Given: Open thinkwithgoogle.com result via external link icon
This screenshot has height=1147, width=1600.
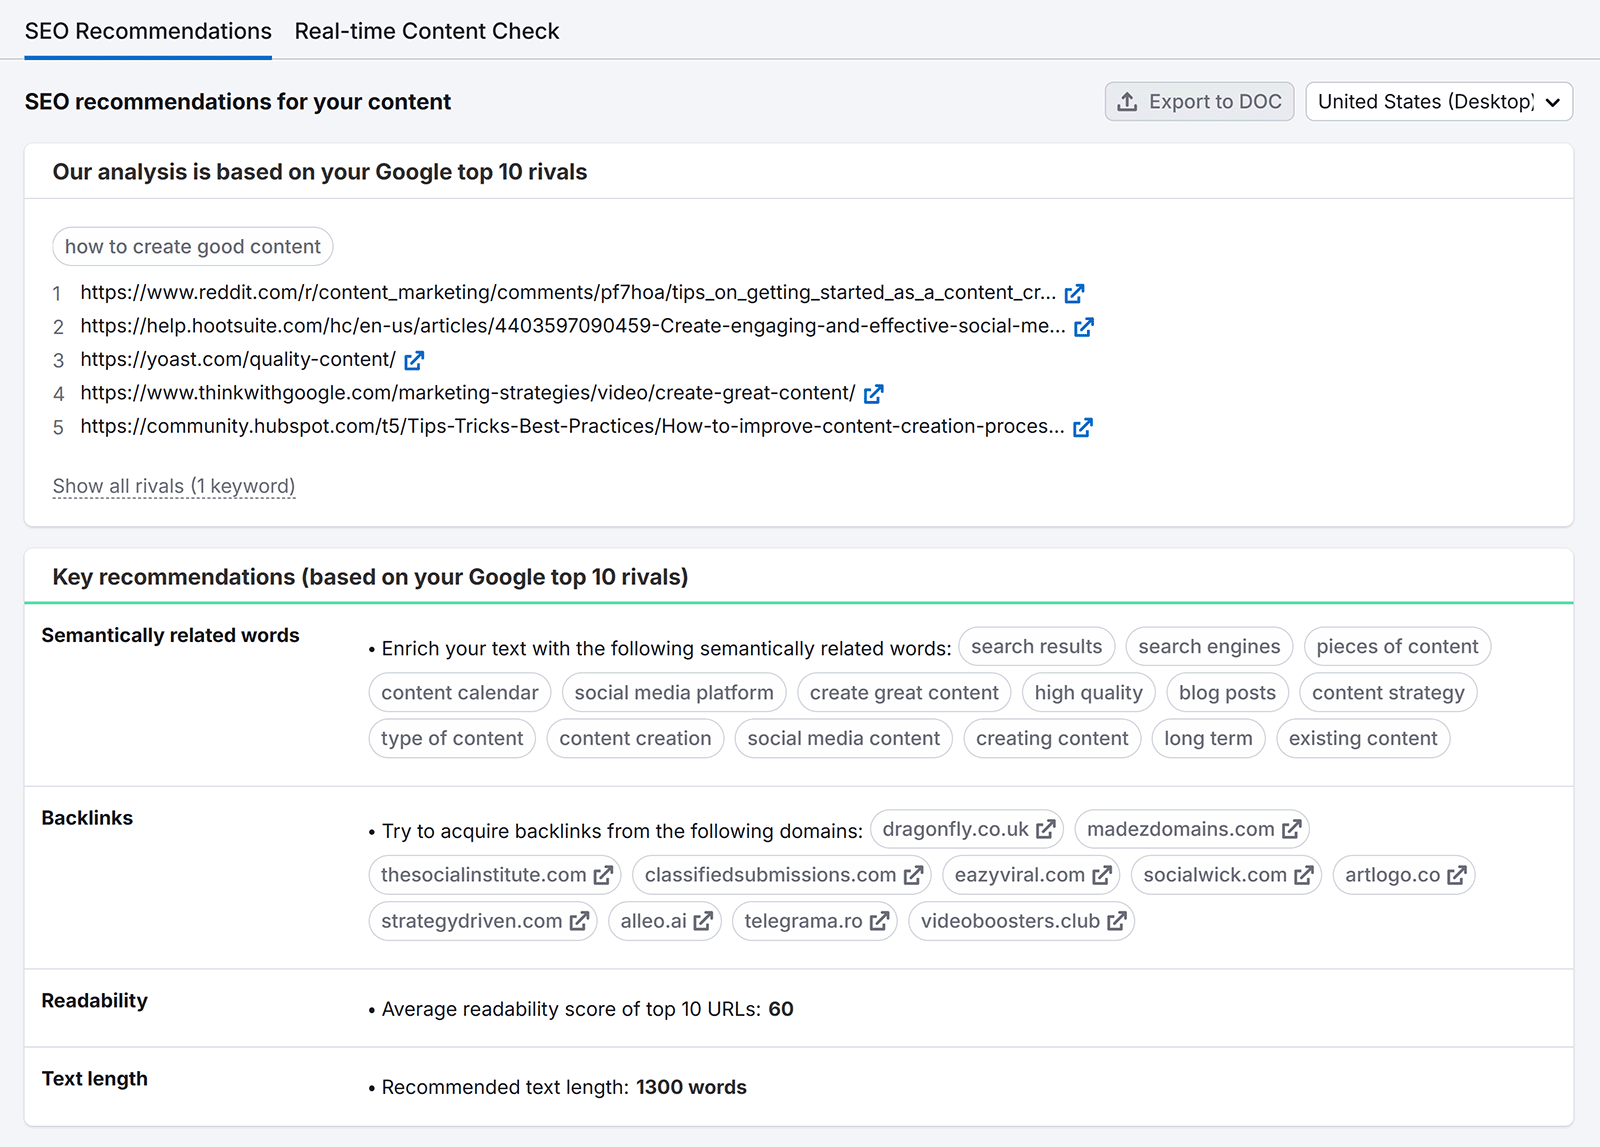Looking at the screenshot, I should (873, 393).
